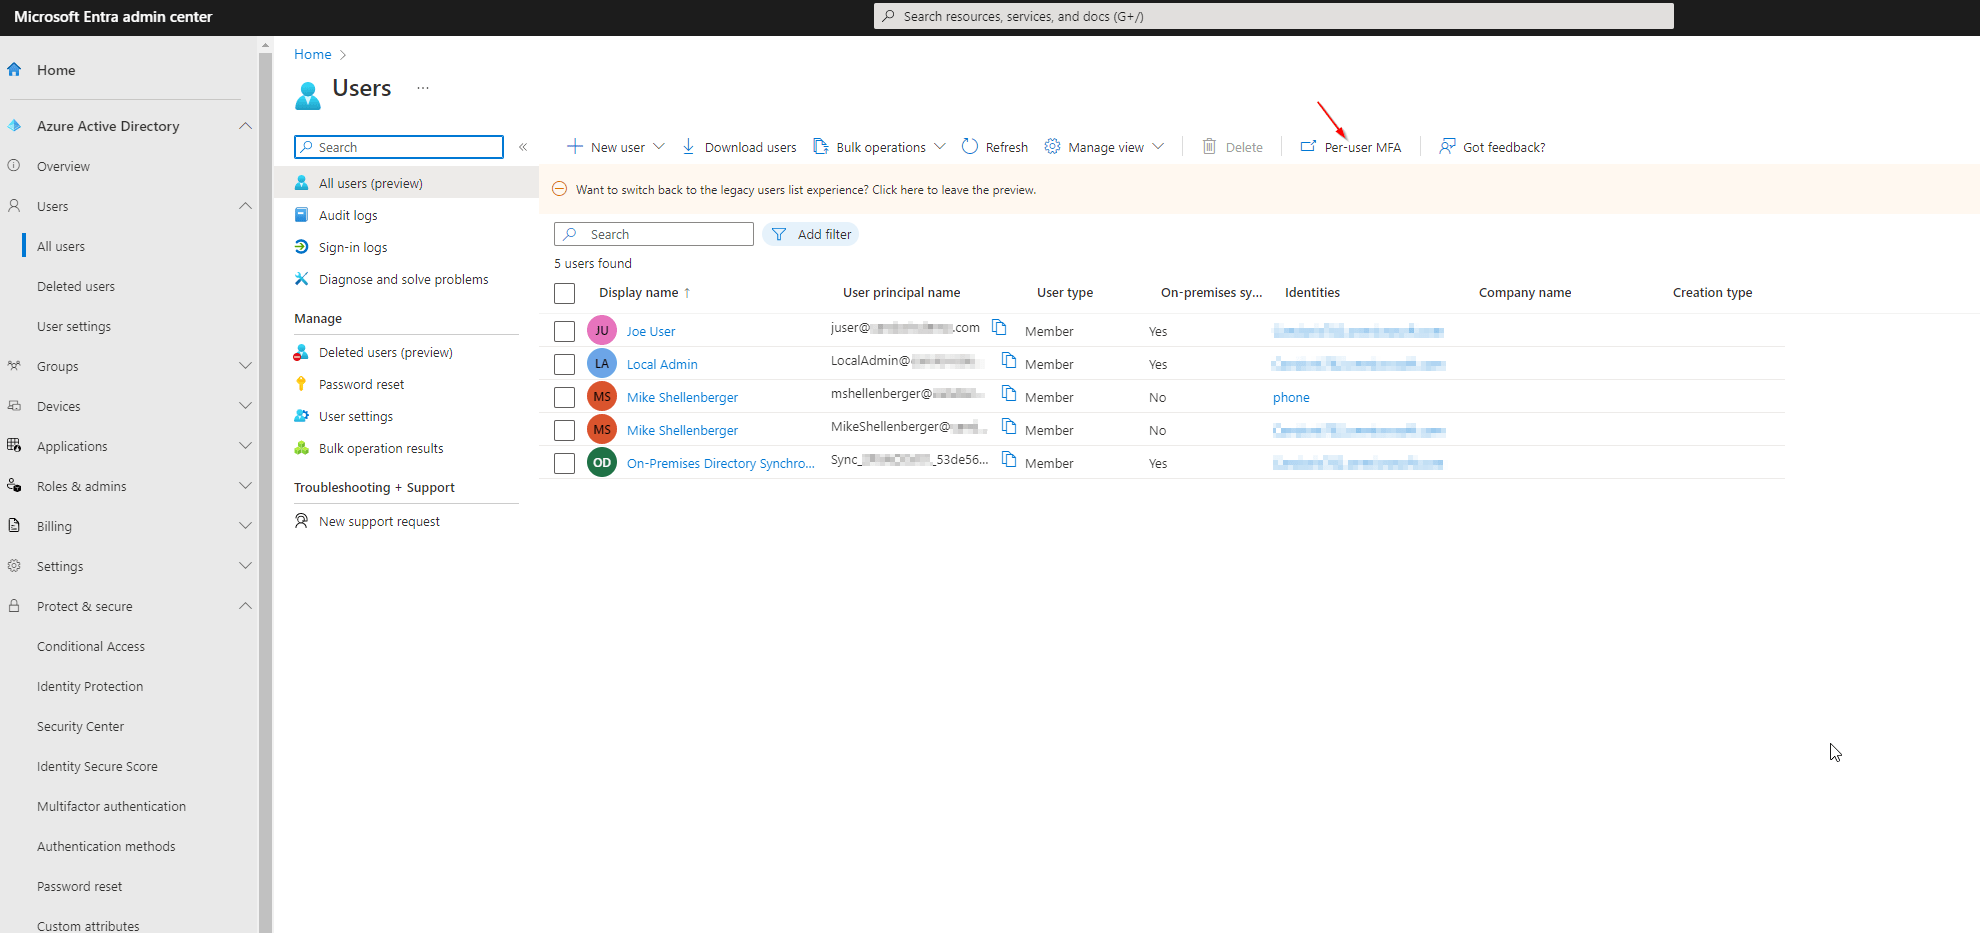This screenshot has height=933, width=1980.
Task: Open Sign-in logs
Action: 352,246
